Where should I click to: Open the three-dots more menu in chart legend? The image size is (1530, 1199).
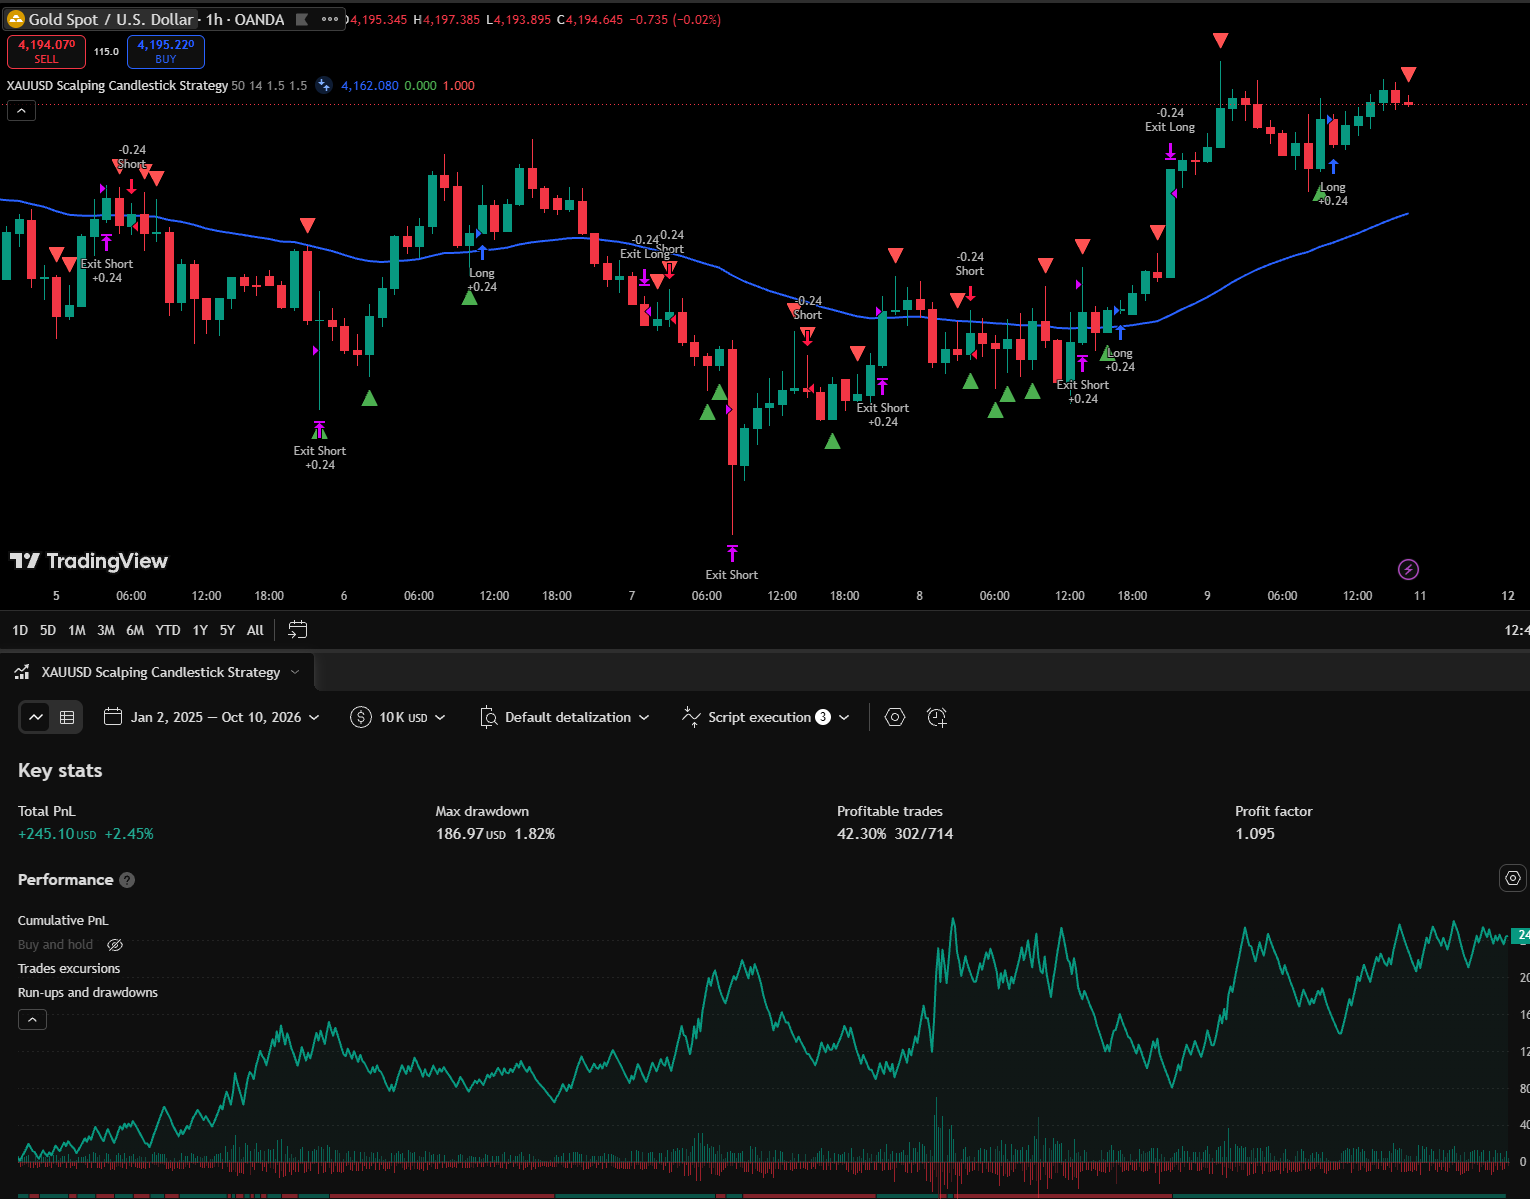coord(330,19)
